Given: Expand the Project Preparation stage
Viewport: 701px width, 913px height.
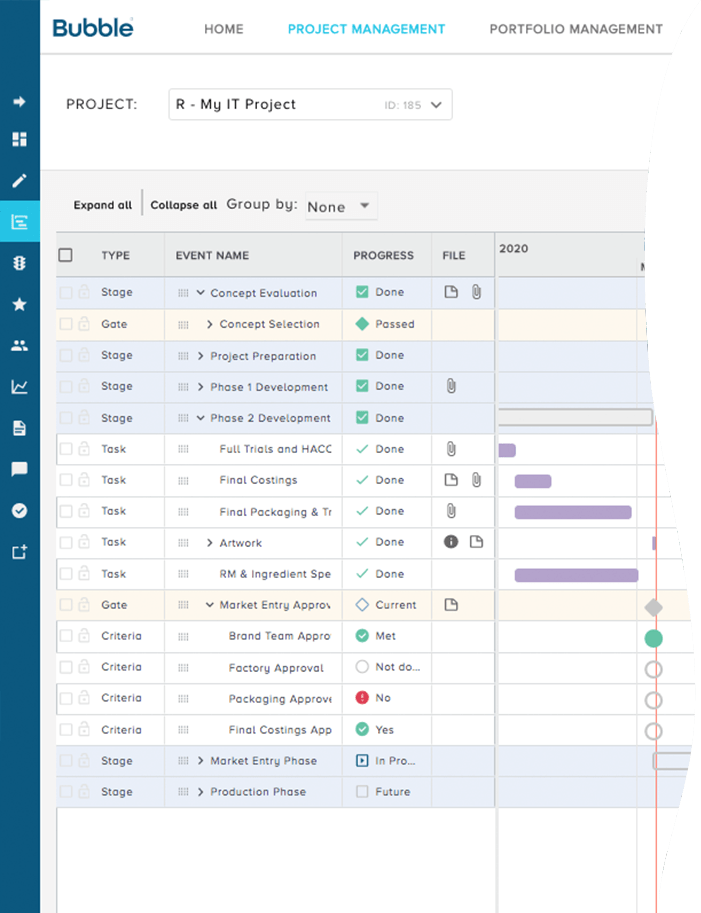Looking at the screenshot, I should pyautogui.click(x=200, y=356).
